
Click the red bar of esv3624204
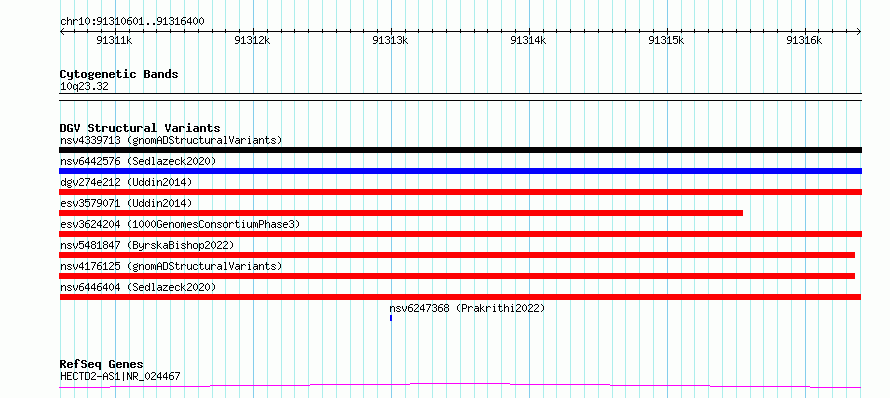pos(460,234)
